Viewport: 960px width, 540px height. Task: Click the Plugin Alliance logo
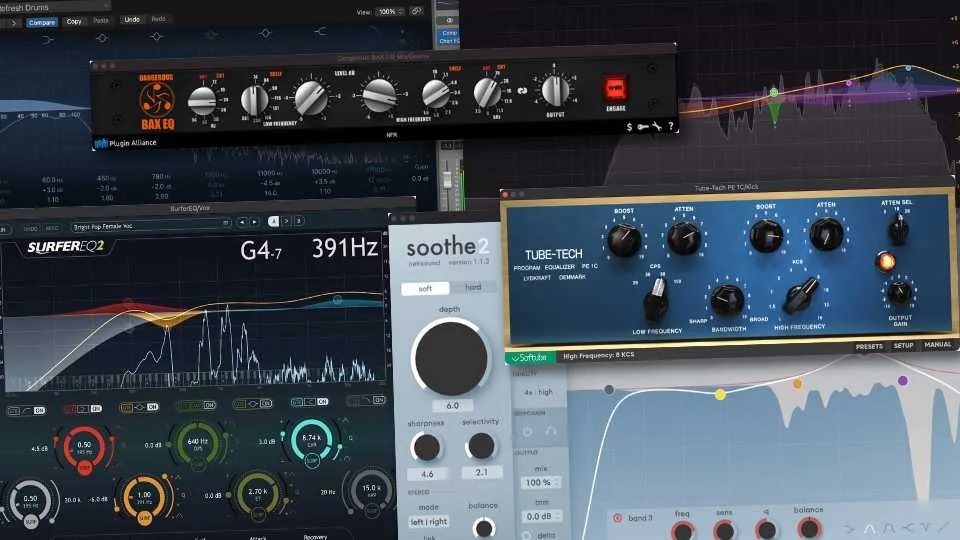click(126, 143)
